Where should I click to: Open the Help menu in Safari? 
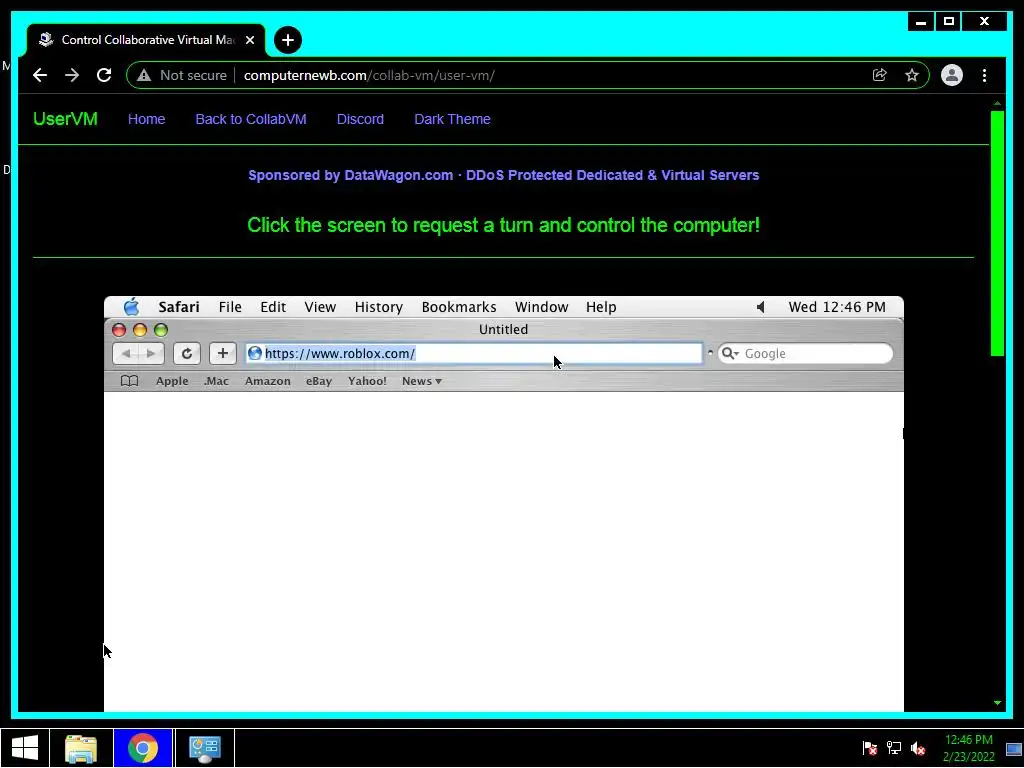[601, 307]
